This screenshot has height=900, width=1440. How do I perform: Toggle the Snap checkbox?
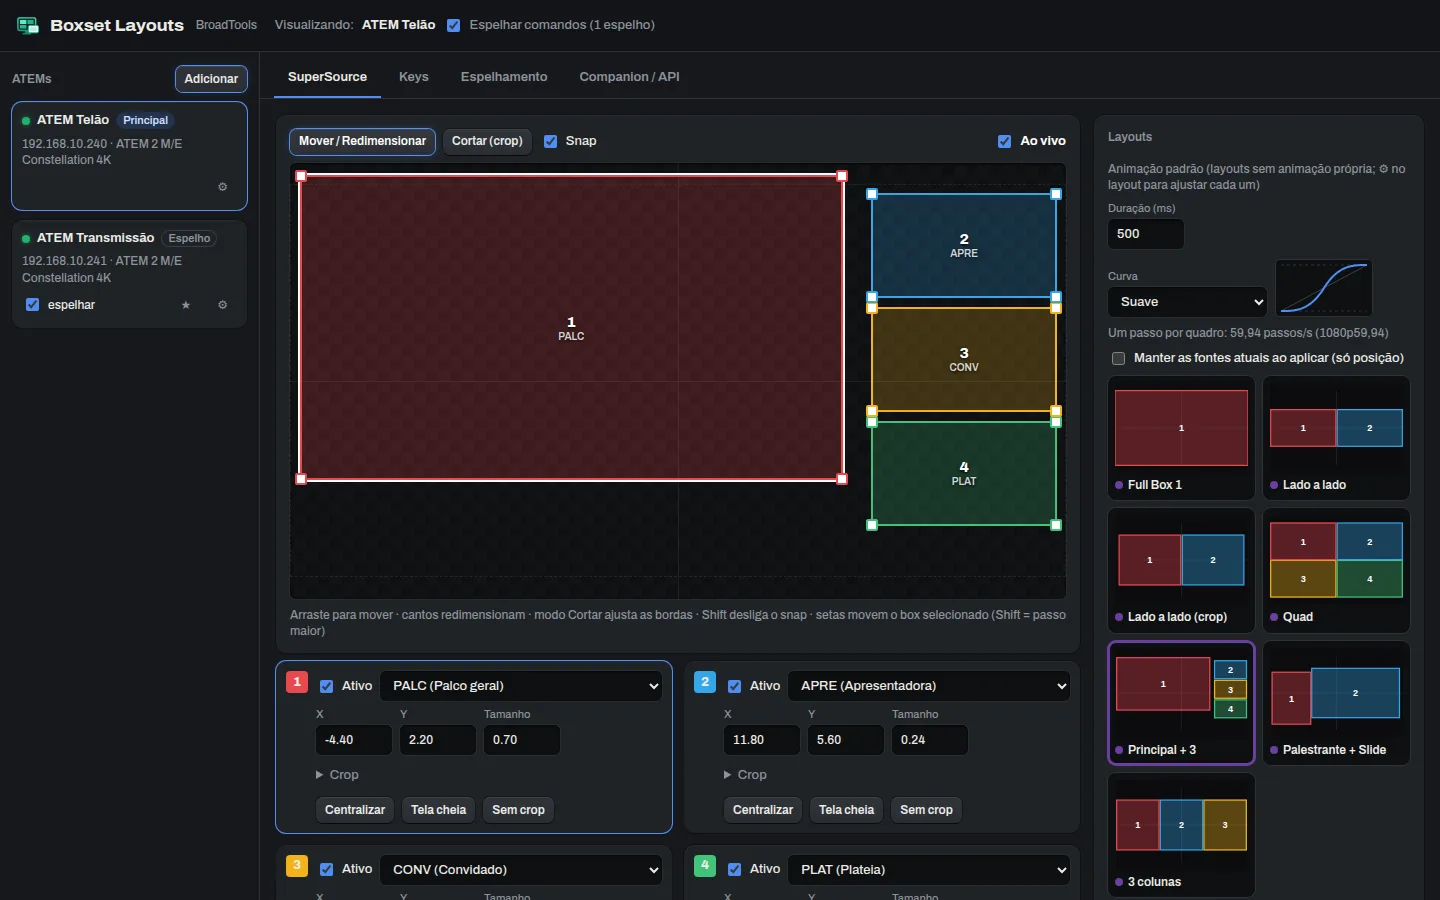click(550, 141)
